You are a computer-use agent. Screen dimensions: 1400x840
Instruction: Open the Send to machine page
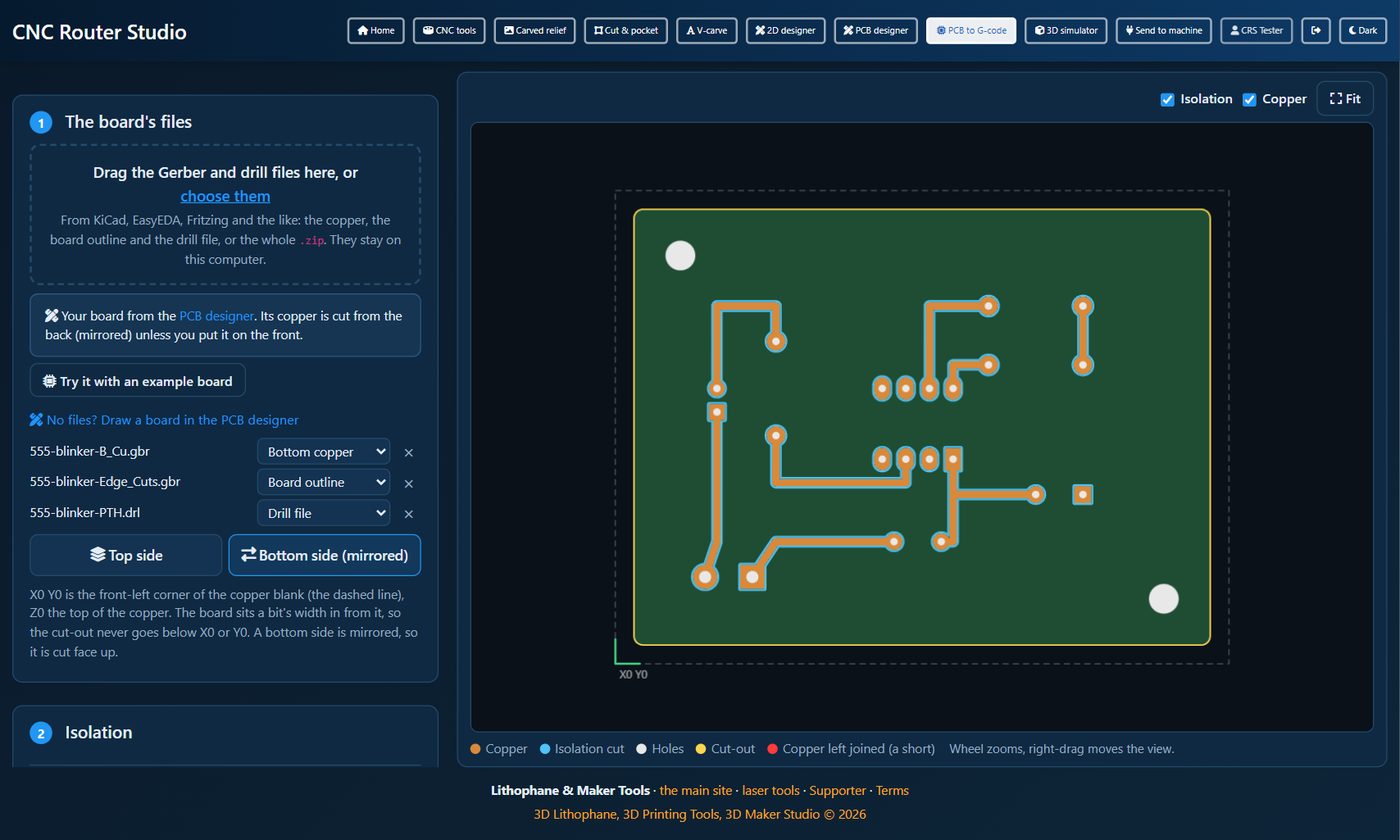[1164, 30]
